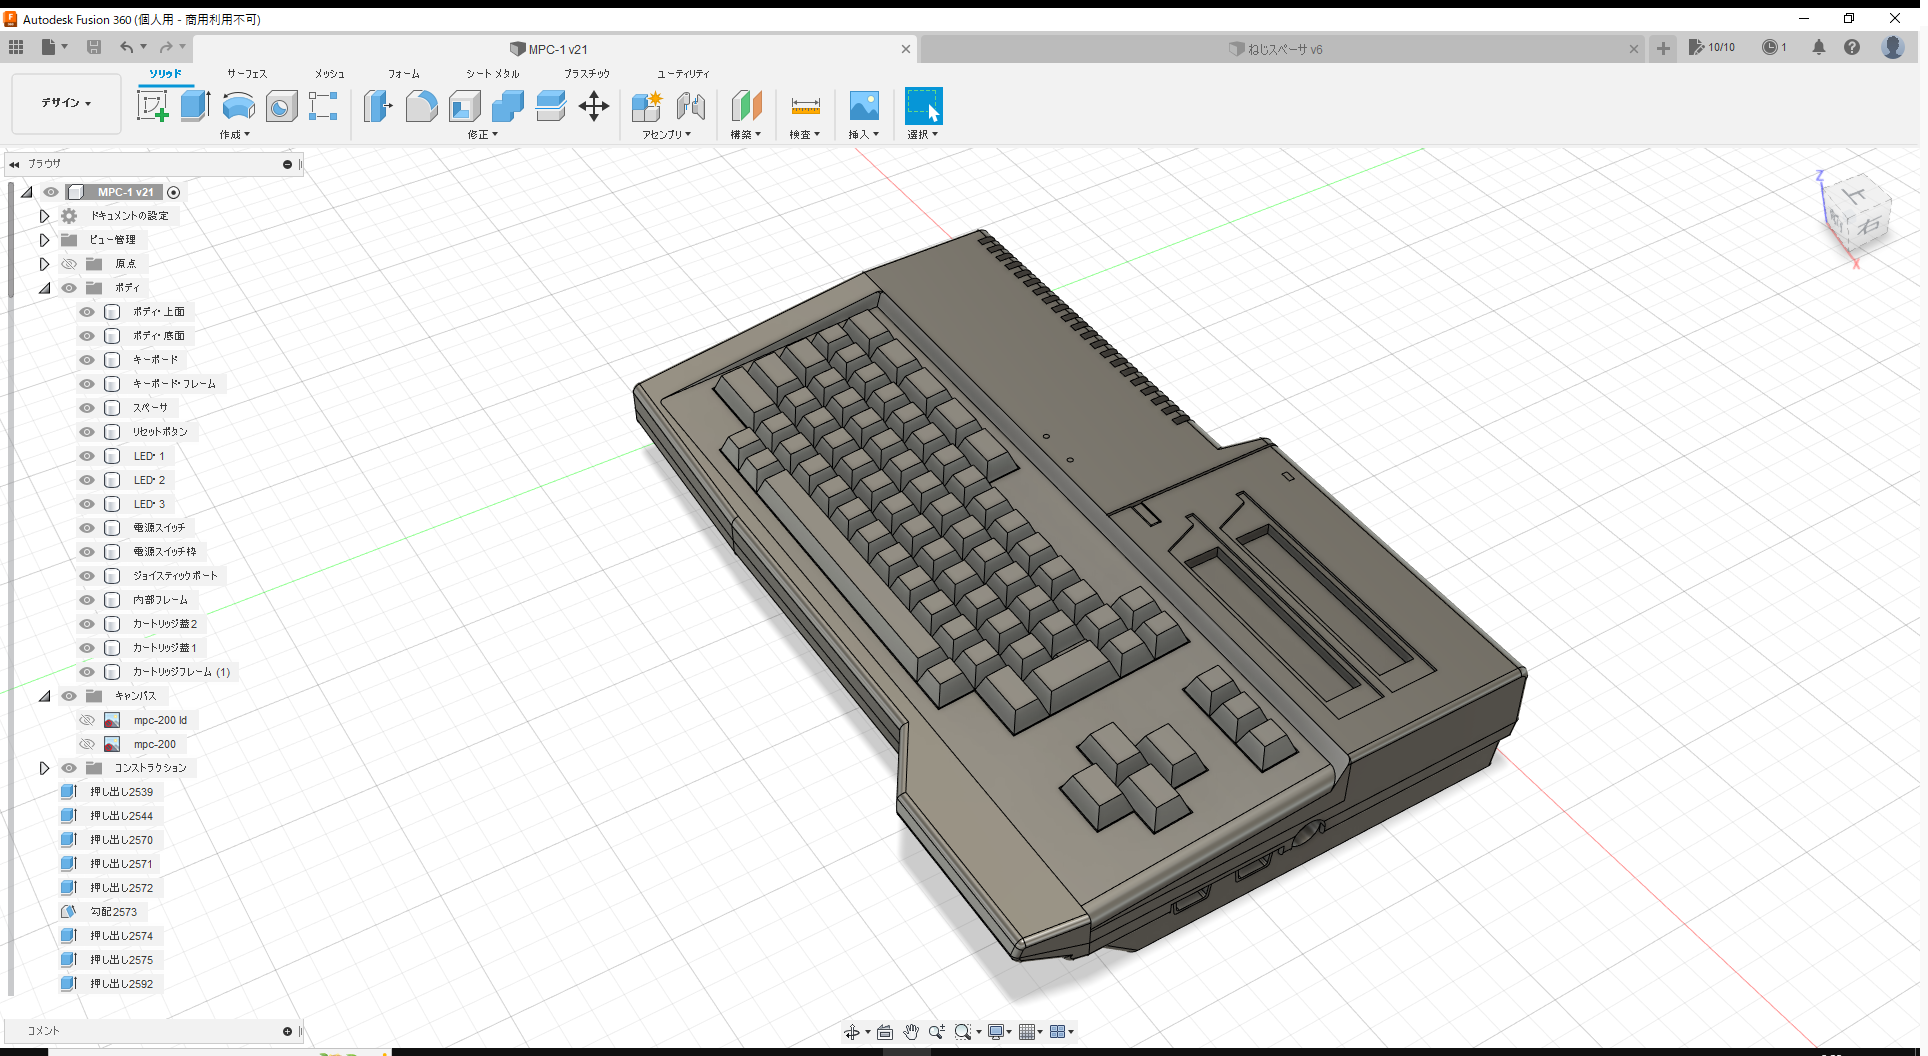Image resolution: width=1928 pixels, height=1056 pixels.
Task: Activate the Fillet tool in 修正 group
Action: pos(421,106)
